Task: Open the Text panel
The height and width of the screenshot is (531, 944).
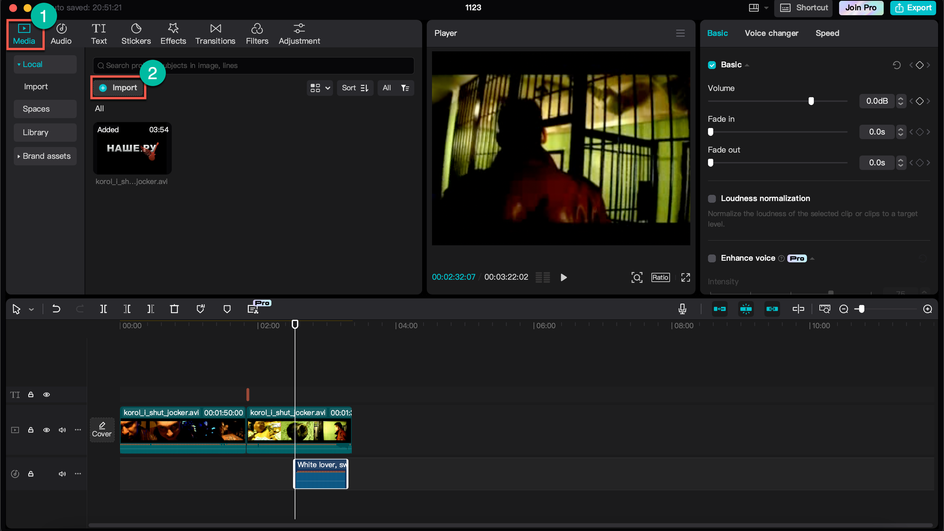Action: (99, 34)
